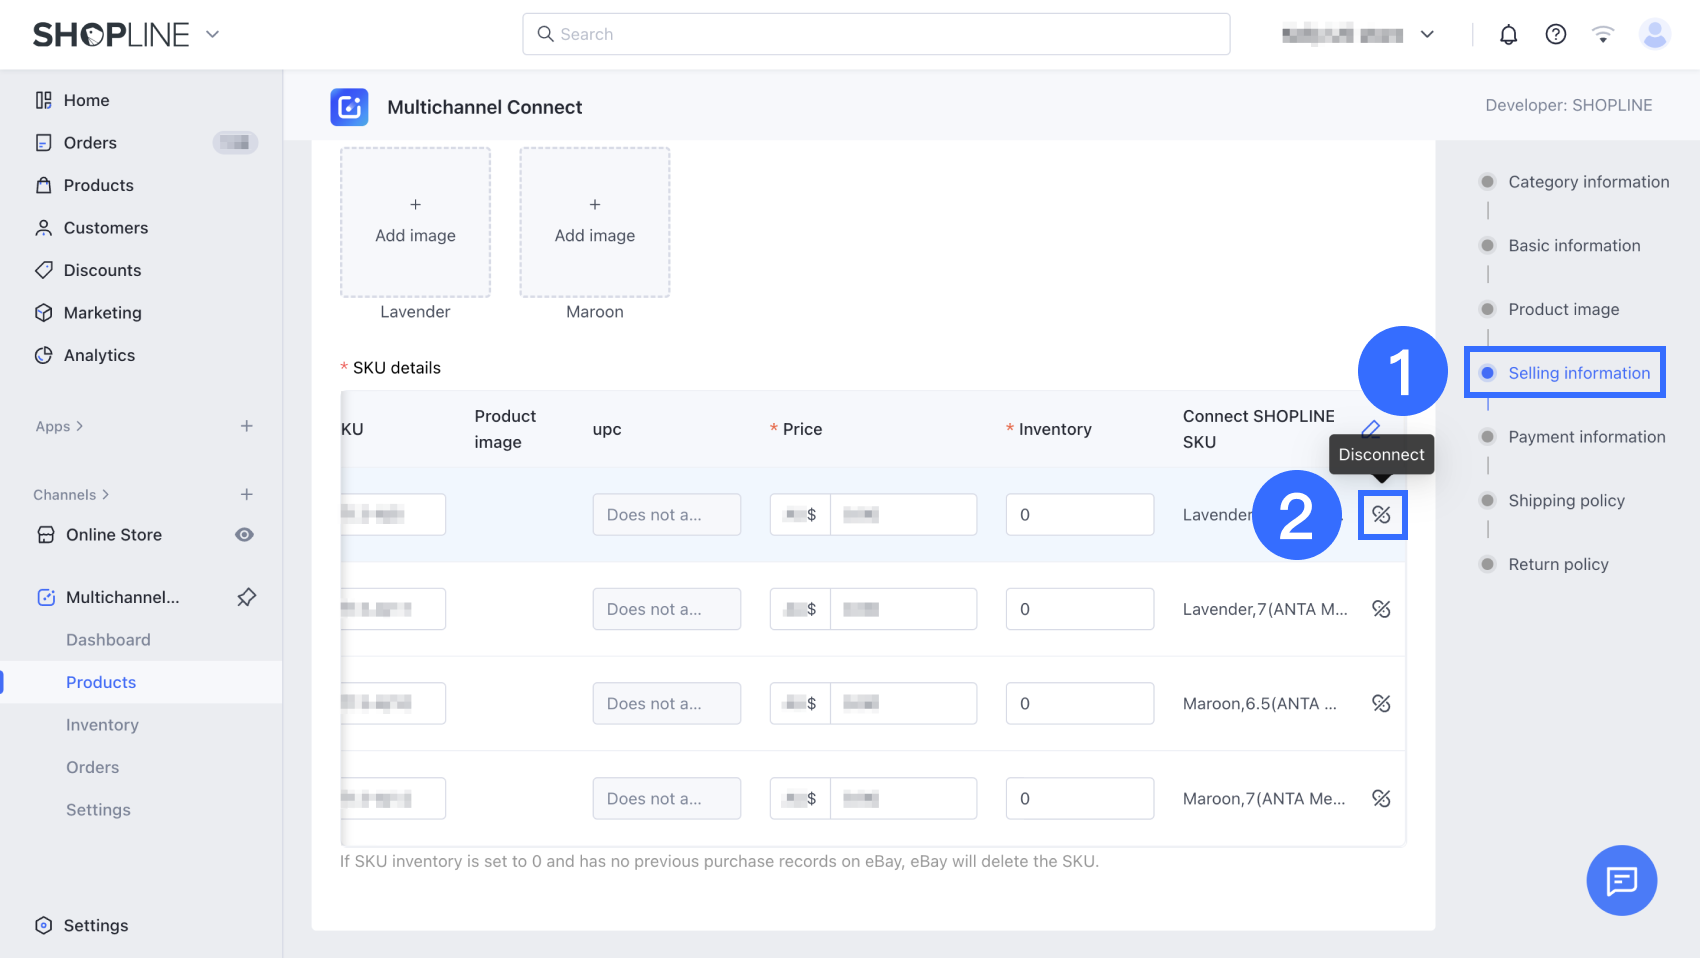The image size is (1700, 958).
Task: Open Multichannel... app in sidebar
Action: [x=122, y=597]
